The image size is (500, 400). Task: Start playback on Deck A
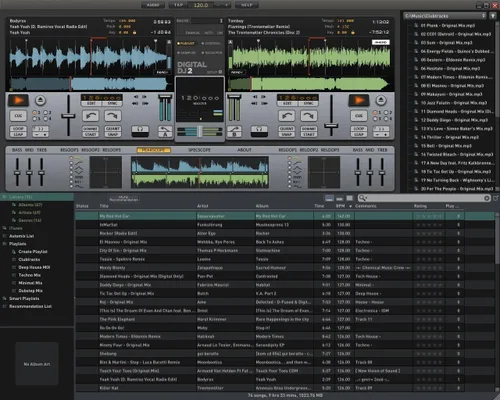pos(18,100)
